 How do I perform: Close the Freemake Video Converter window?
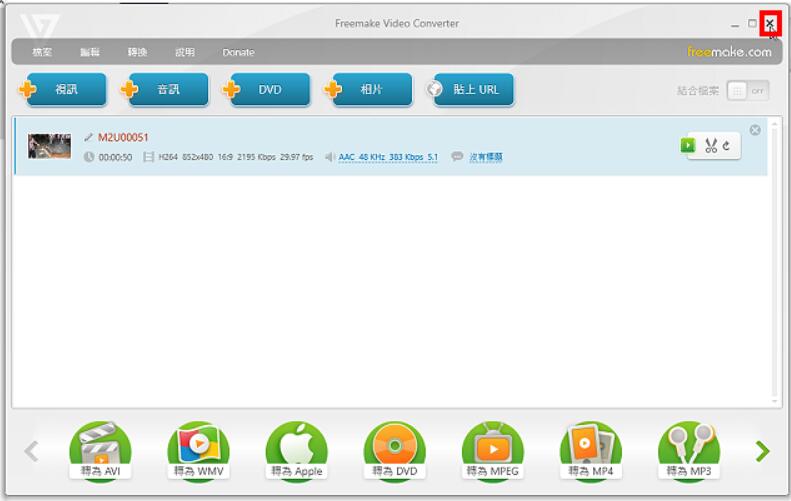770,23
